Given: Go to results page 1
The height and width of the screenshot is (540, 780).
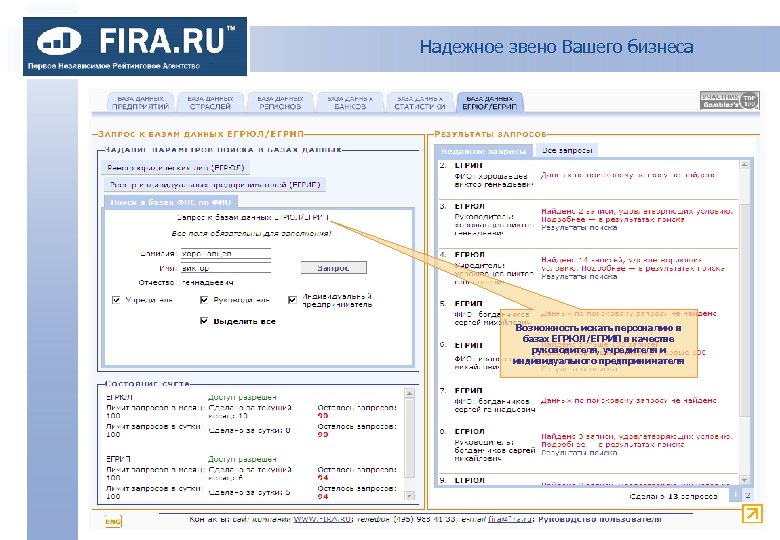Looking at the screenshot, I should [735, 494].
